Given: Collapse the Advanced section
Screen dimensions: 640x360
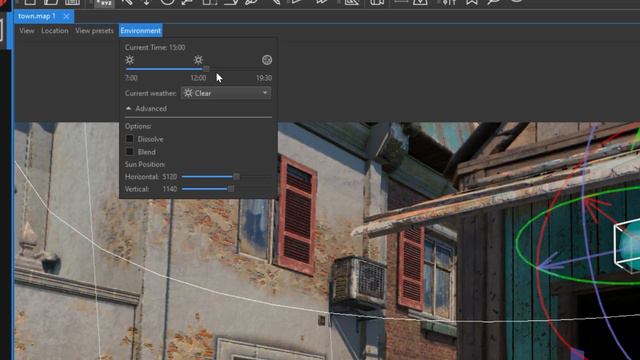Looking at the screenshot, I should click(146, 109).
